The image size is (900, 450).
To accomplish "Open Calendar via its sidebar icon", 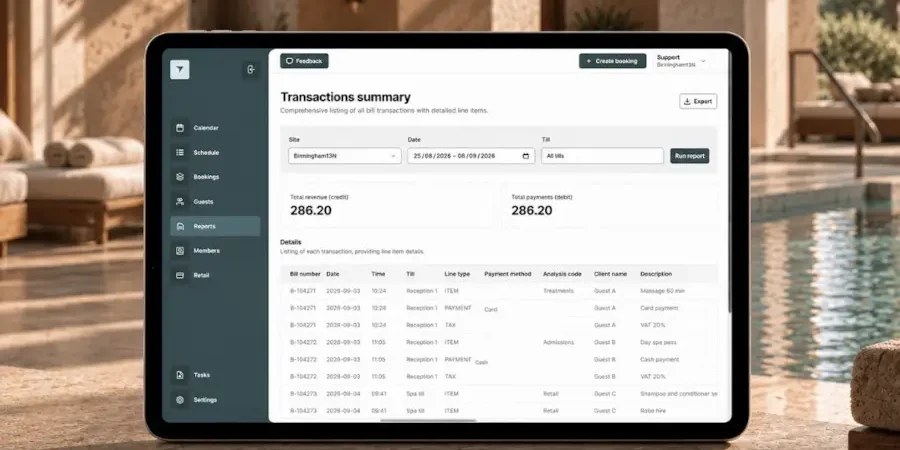I will click(180, 128).
